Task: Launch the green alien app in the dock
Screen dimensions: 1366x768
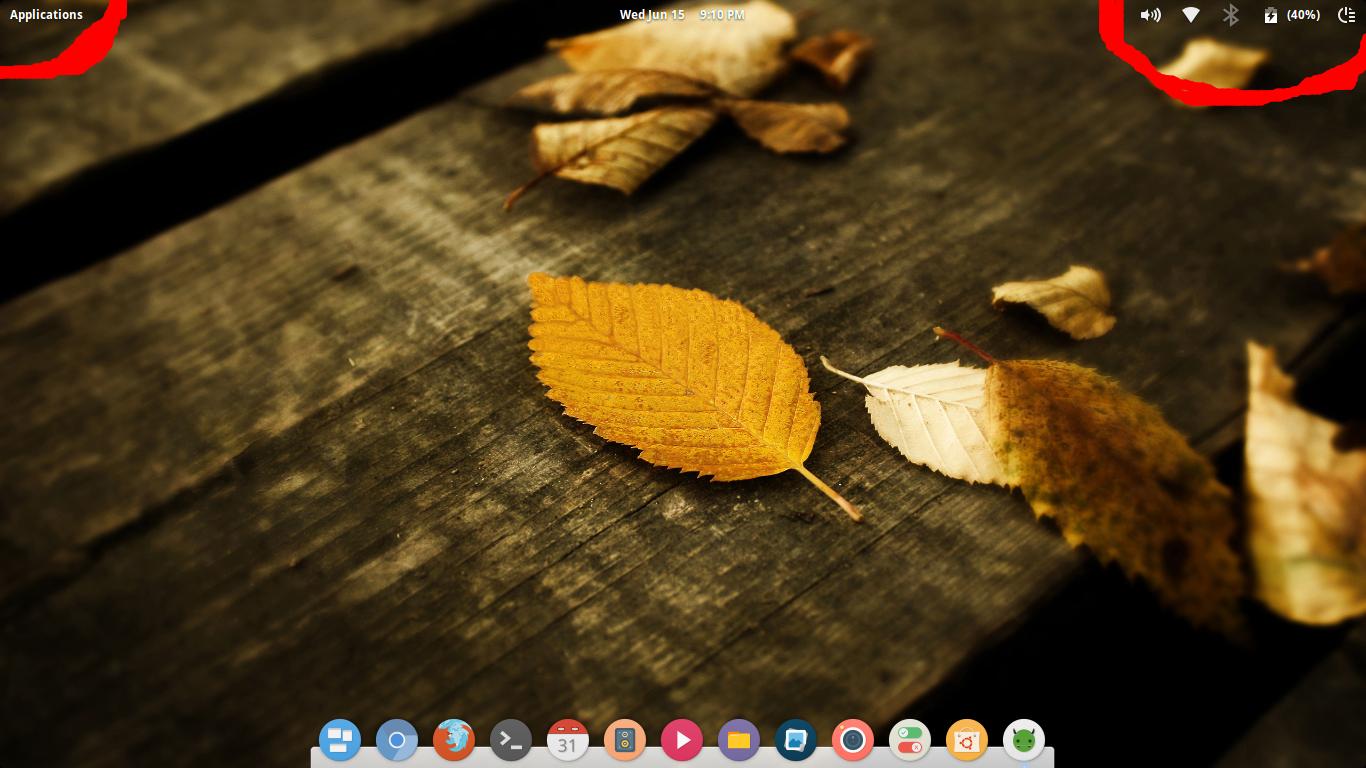Action: coord(1024,740)
